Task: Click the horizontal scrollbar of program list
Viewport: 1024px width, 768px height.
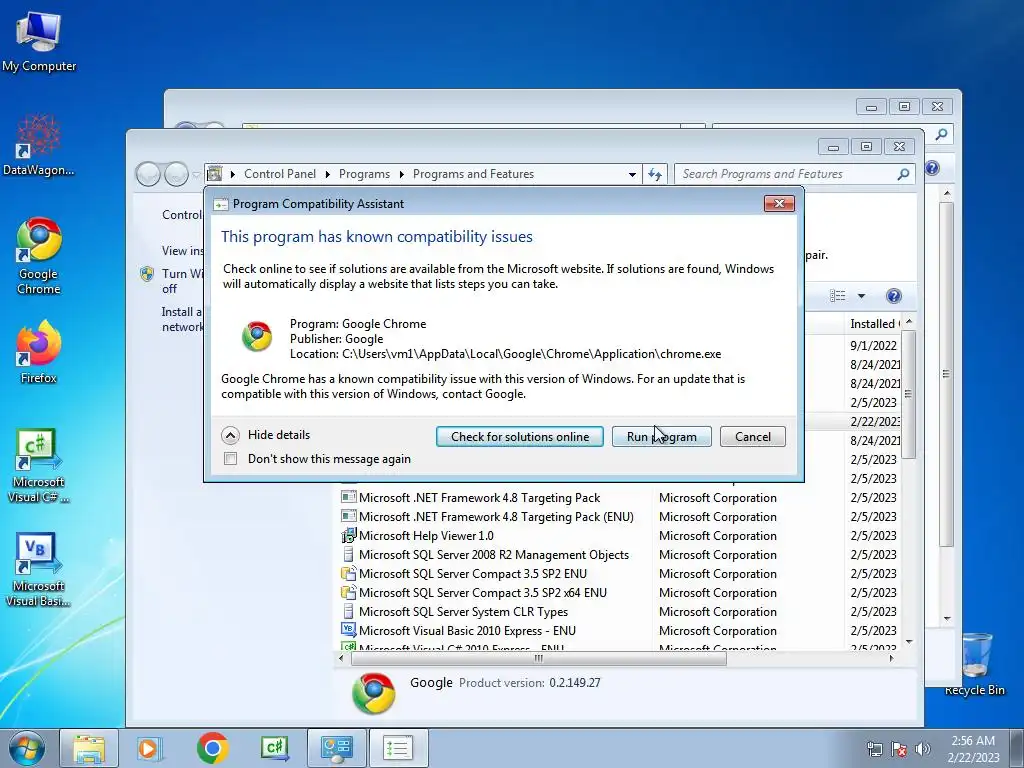Action: point(539,658)
